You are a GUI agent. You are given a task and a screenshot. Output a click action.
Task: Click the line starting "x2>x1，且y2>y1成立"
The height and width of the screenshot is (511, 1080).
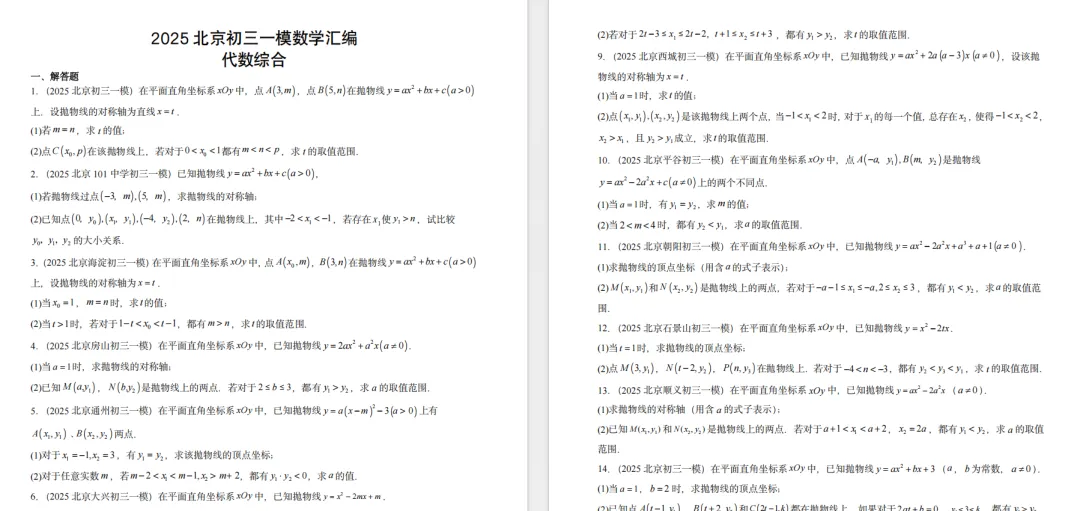(x=685, y=138)
